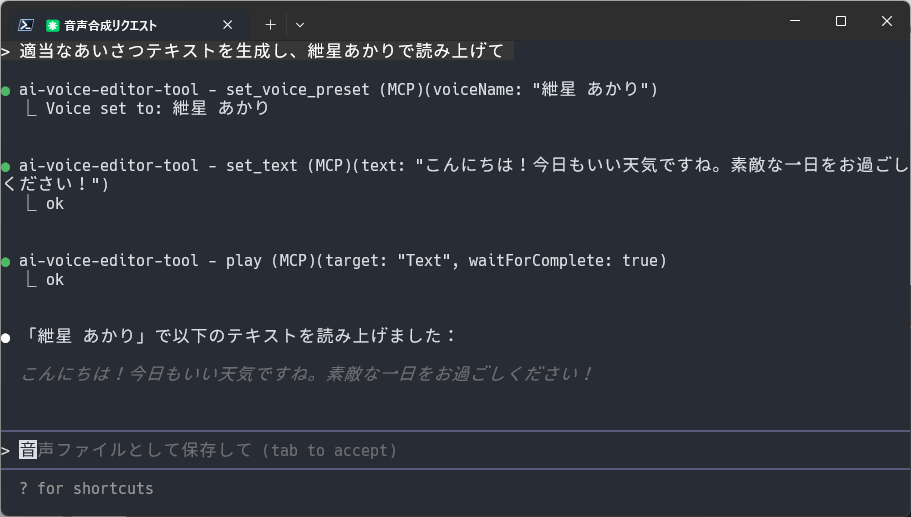Click the italic こんにちは greeting text line
This screenshot has height=517, width=911.
click(x=306, y=374)
